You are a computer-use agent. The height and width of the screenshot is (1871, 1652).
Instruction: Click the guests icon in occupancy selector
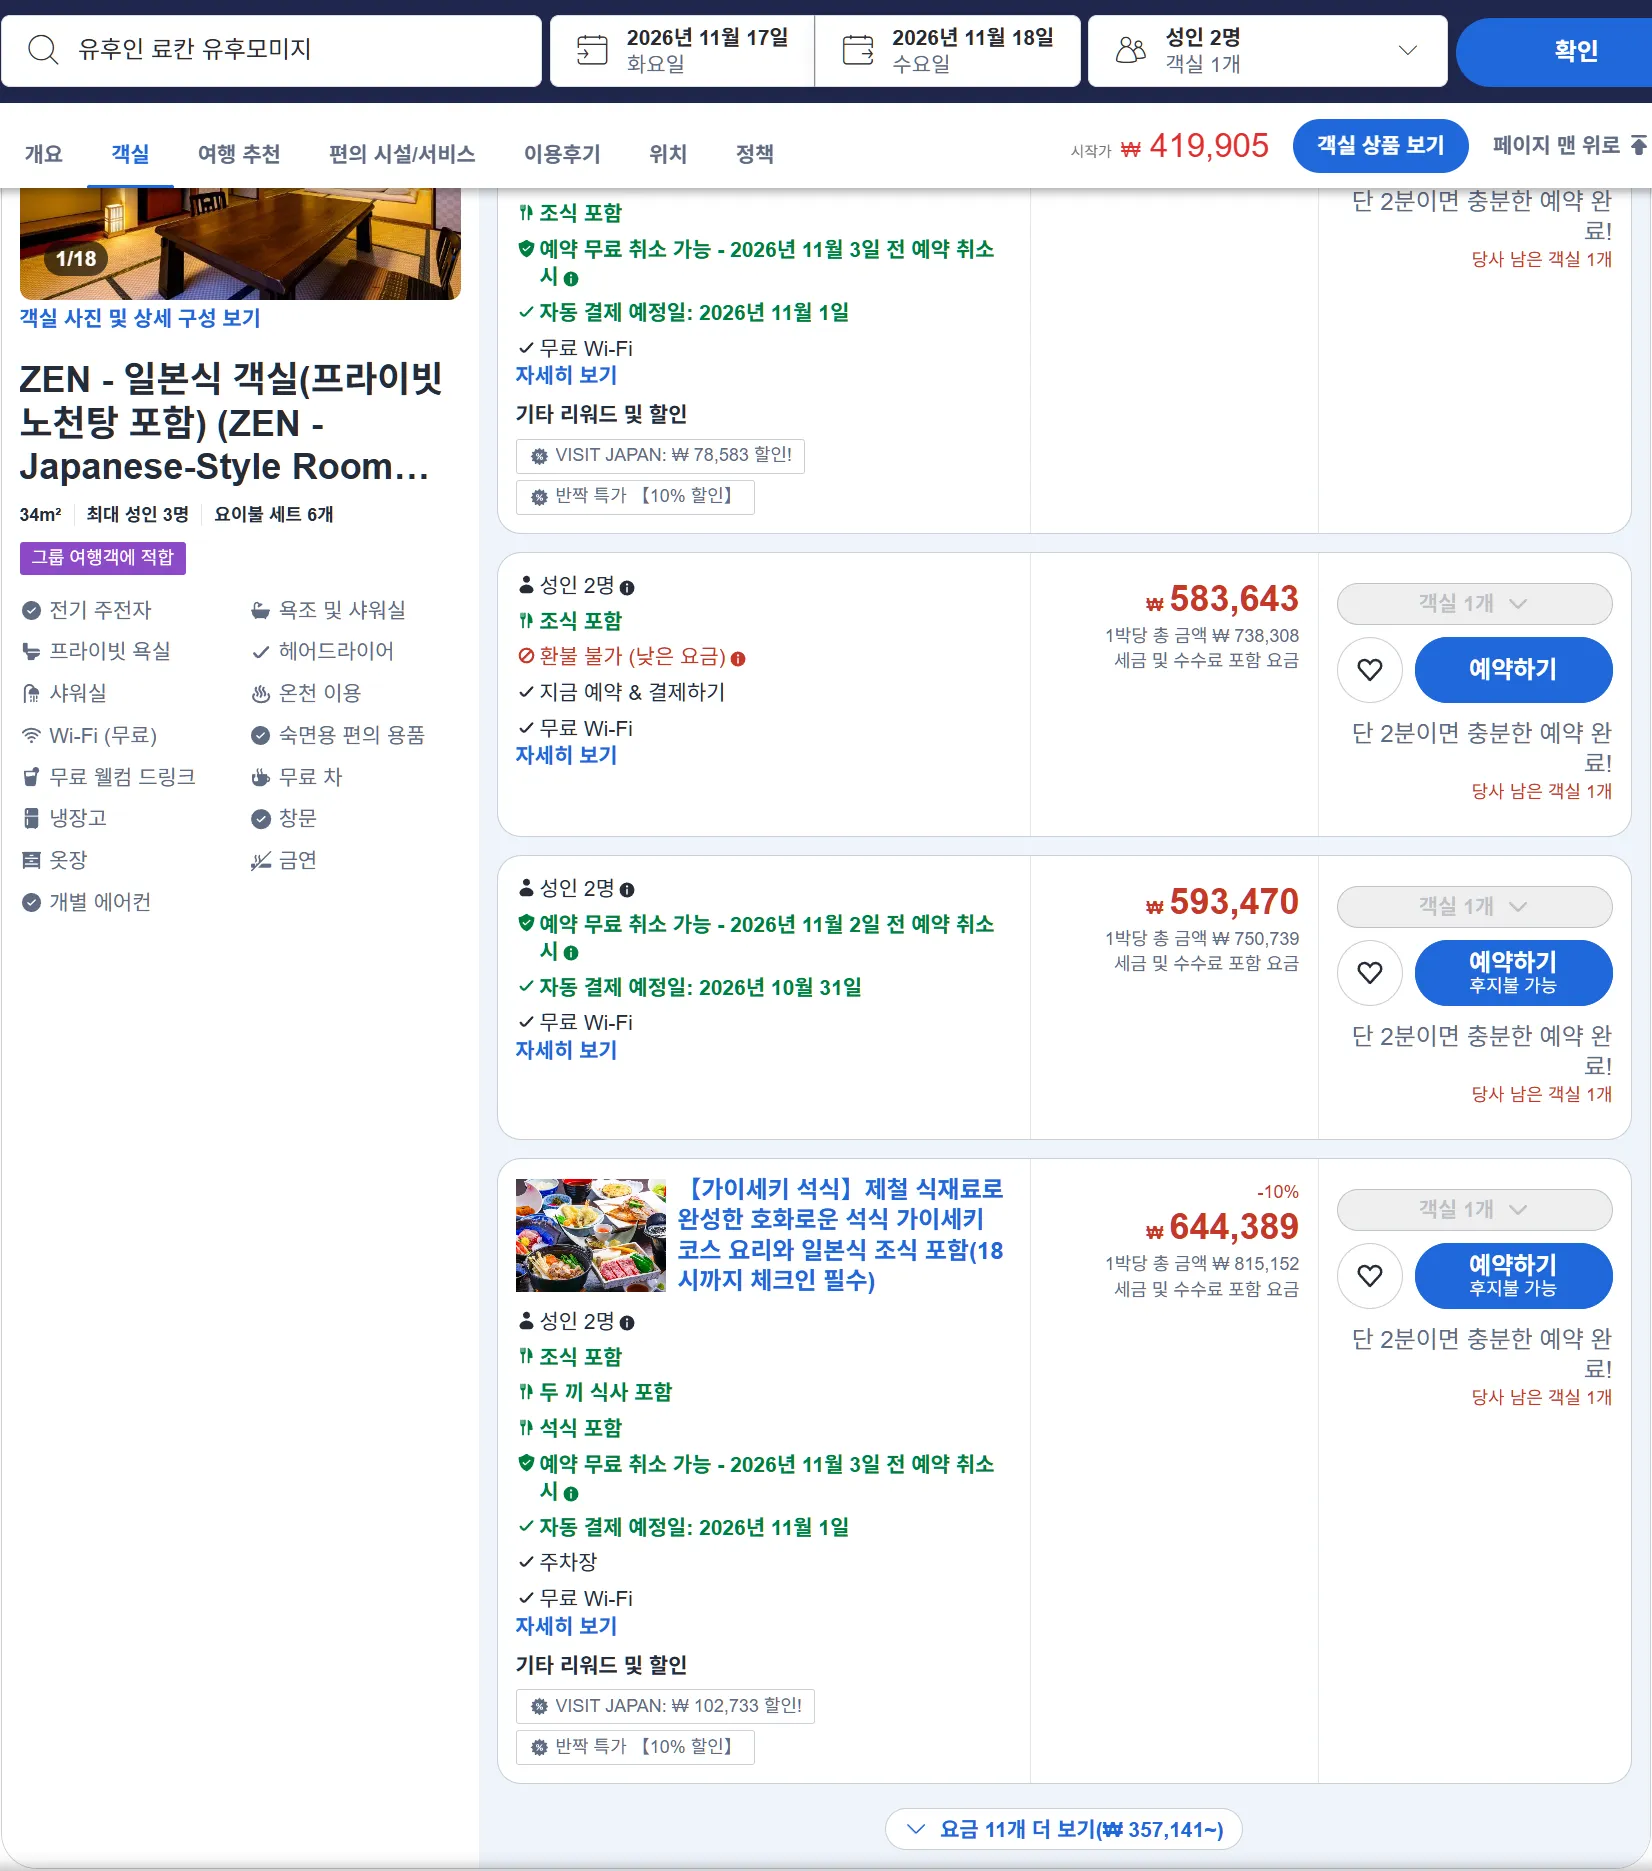pyautogui.click(x=1130, y=50)
